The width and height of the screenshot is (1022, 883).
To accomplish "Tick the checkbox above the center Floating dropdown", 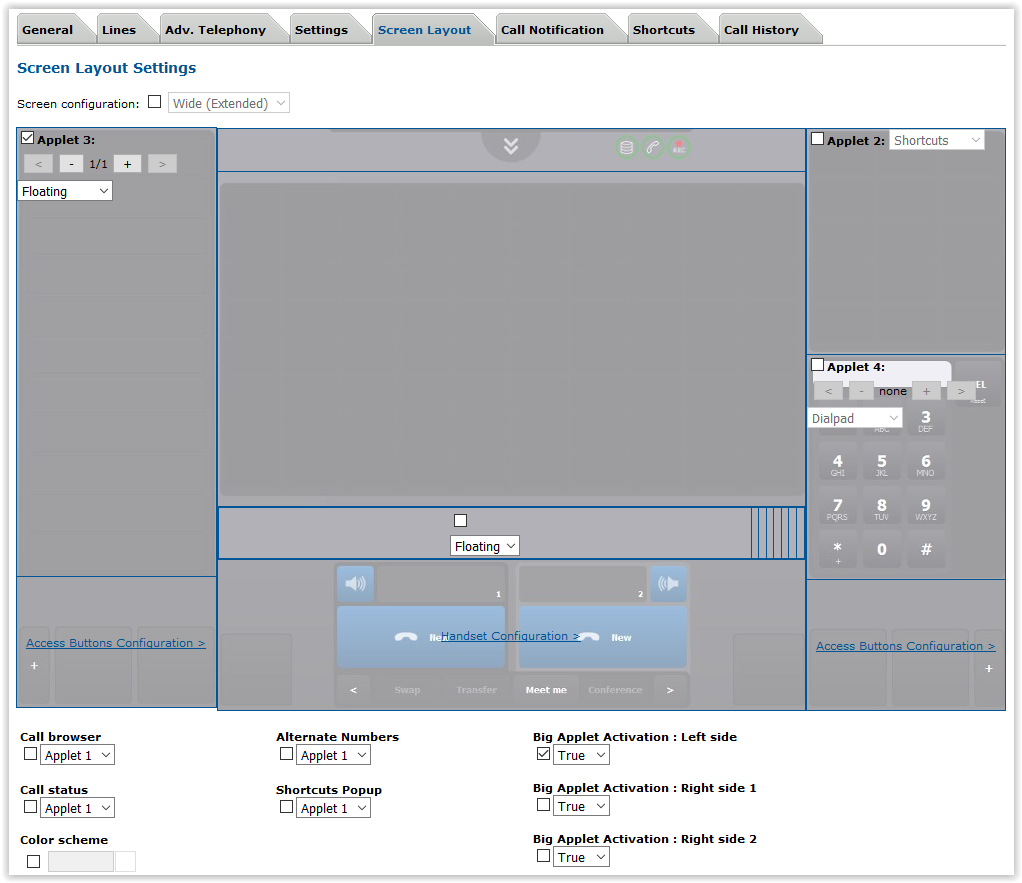I will 461,521.
